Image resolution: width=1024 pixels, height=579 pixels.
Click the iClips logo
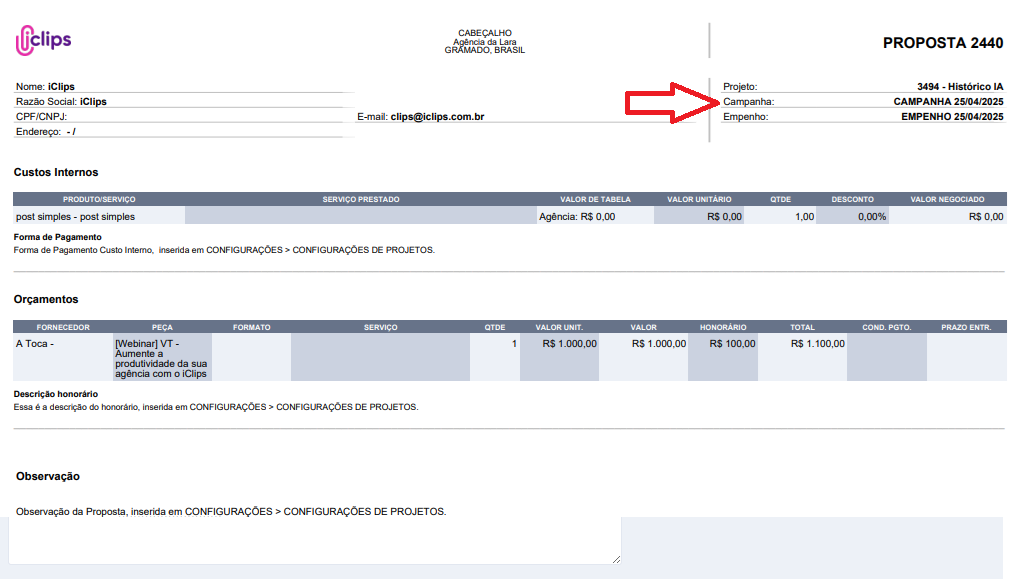(x=43, y=40)
